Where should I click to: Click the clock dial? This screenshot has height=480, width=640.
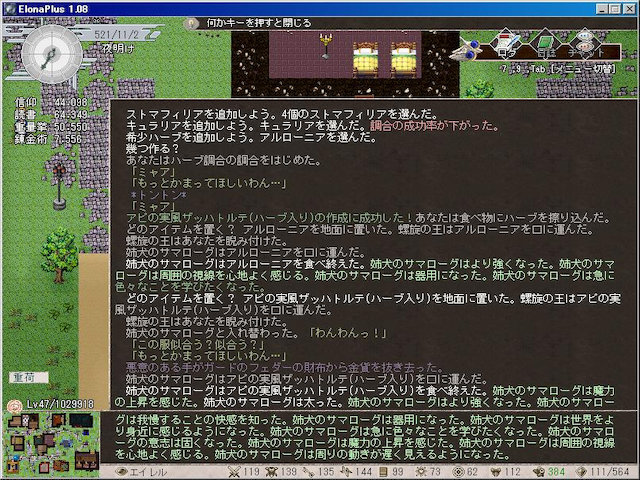52,54
